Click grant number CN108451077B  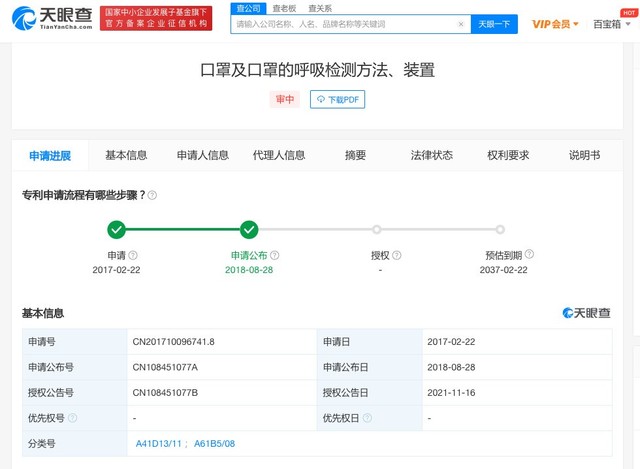click(165, 393)
